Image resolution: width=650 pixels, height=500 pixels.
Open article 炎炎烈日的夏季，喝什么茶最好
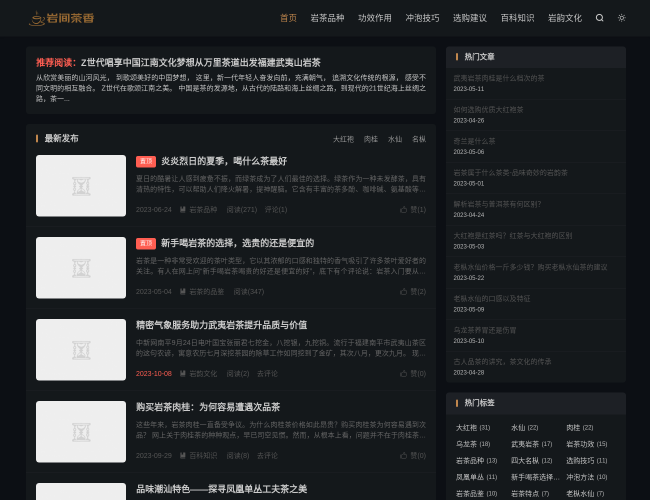click(x=224, y=161)
